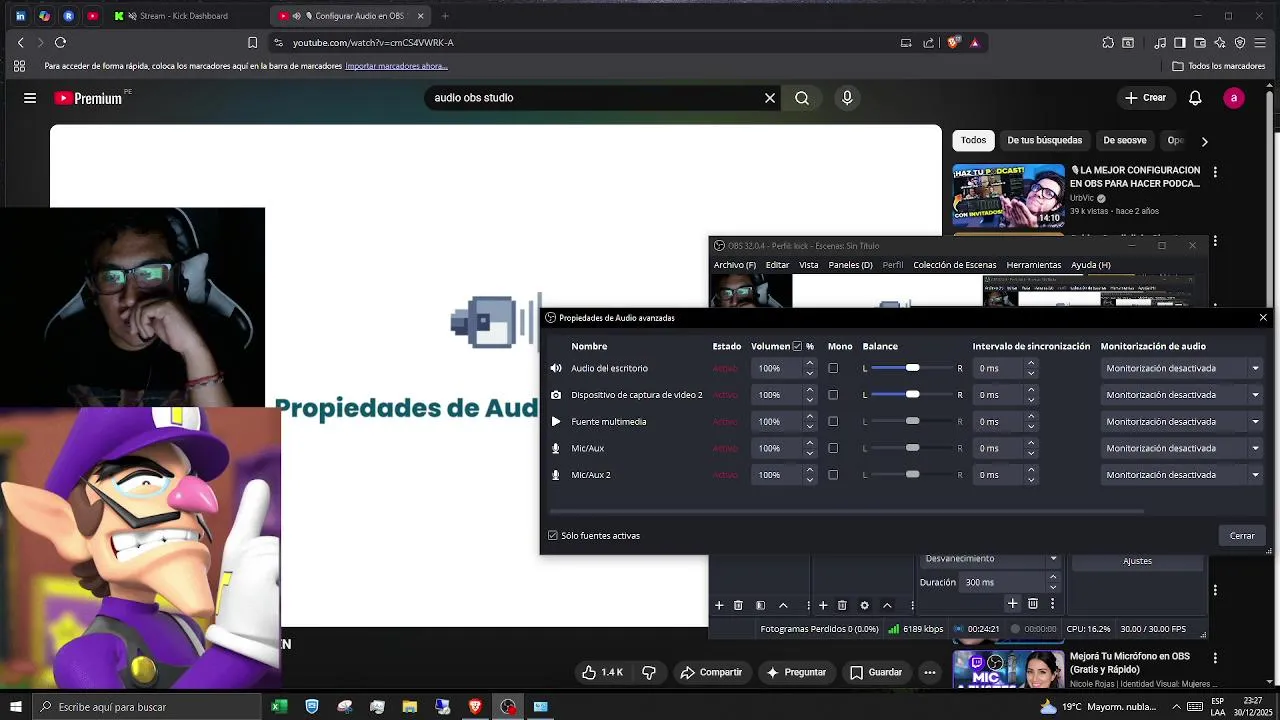Toggle the Volumen percent checkbox
1280x720 pixels.
click(797, 346)
